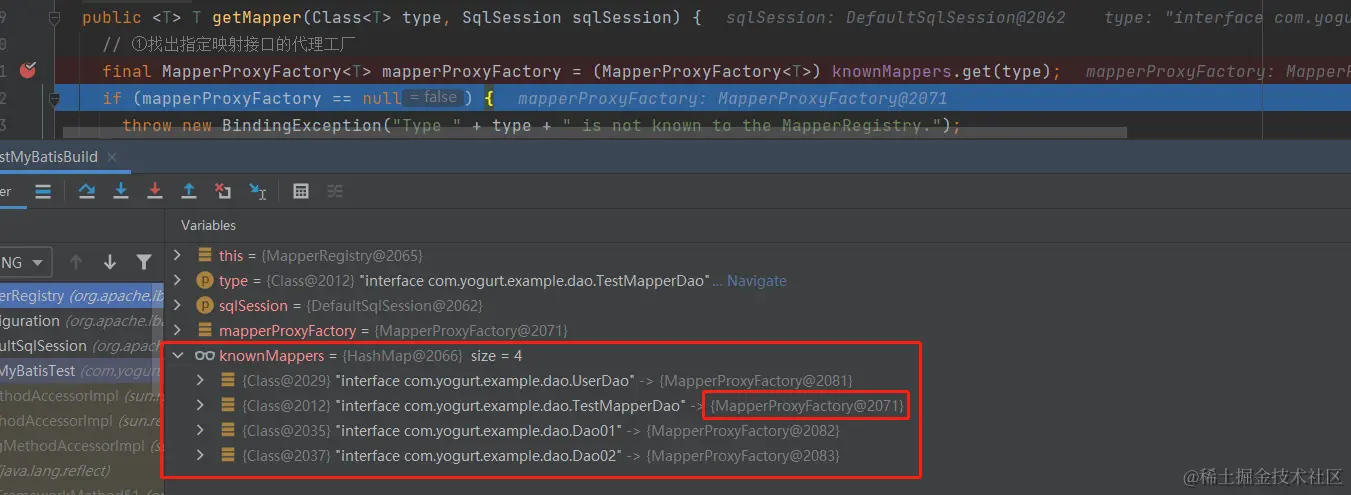Click the Step Out icon
Image resolution: width=1351 pixels, height=495 pixels.
pyautogui.click(x=189, y=191)
